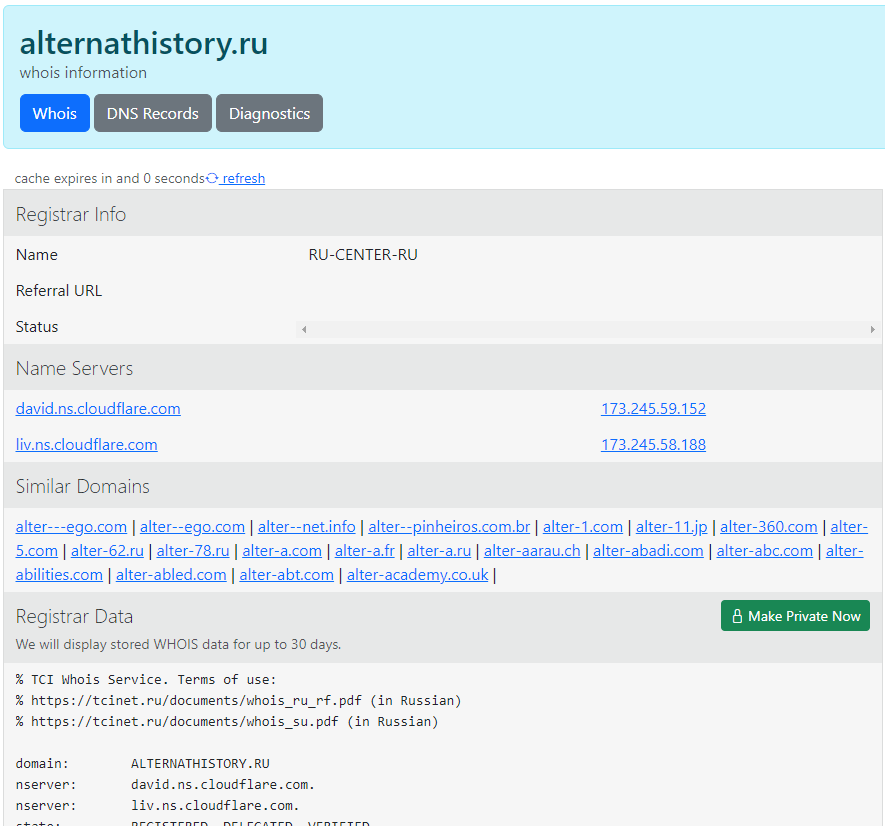Screen dimensions: 885x826
Task: Open similar domain alter-11.jp
Action: coord(671,526)
